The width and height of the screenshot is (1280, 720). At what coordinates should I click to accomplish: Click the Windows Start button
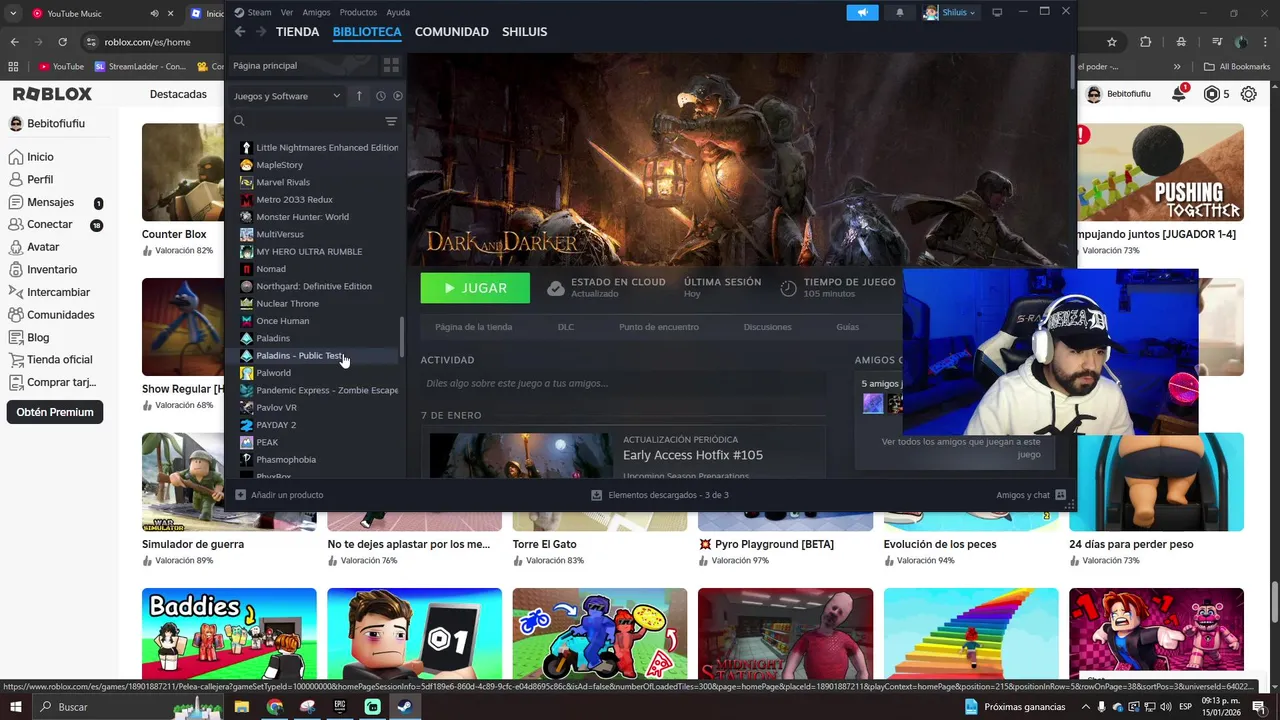click(15, 707)
